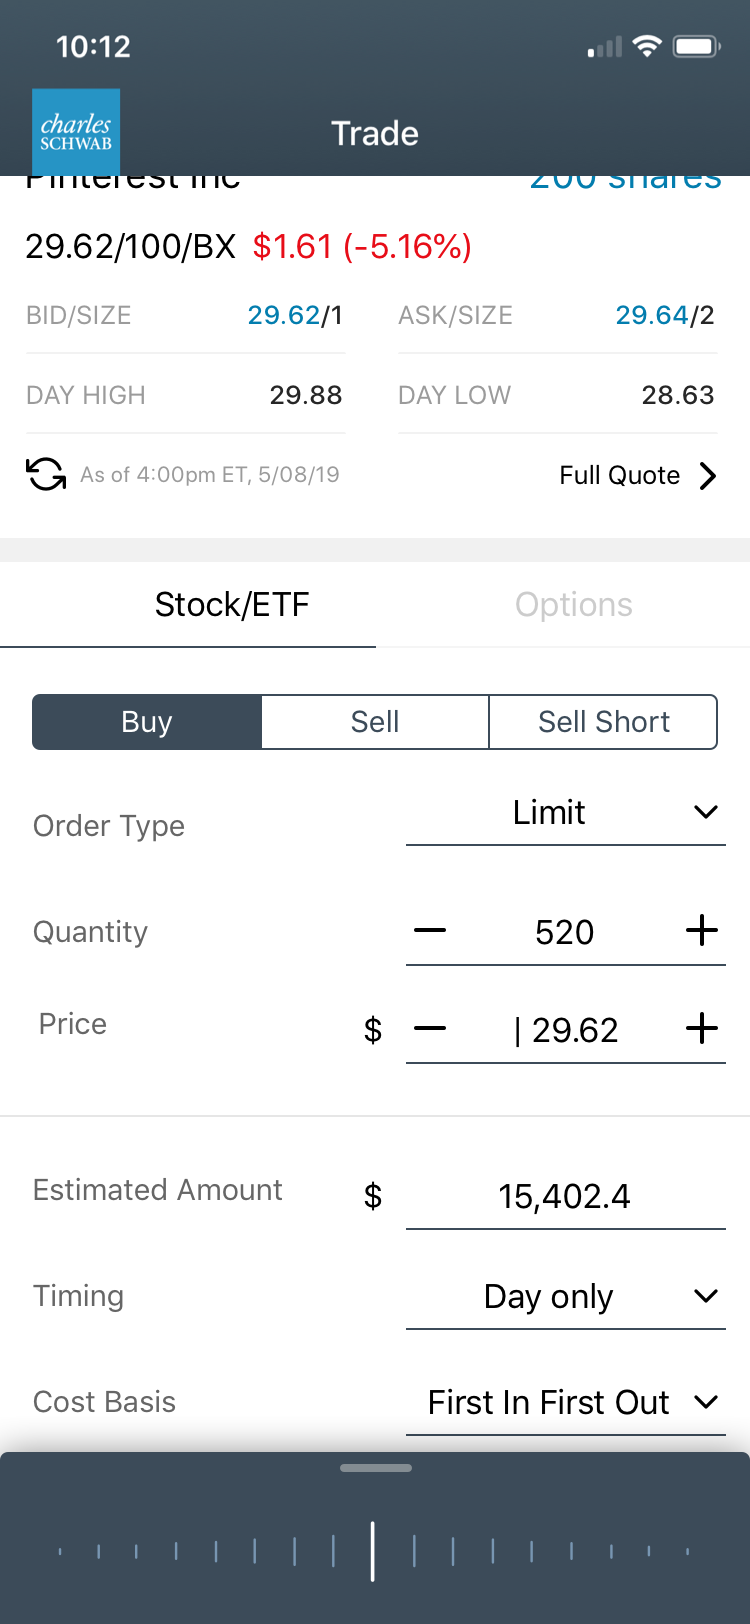Tap the Full Quote chevron arrow
This screenshot has width=750, height=1624.
pos(708,475)
